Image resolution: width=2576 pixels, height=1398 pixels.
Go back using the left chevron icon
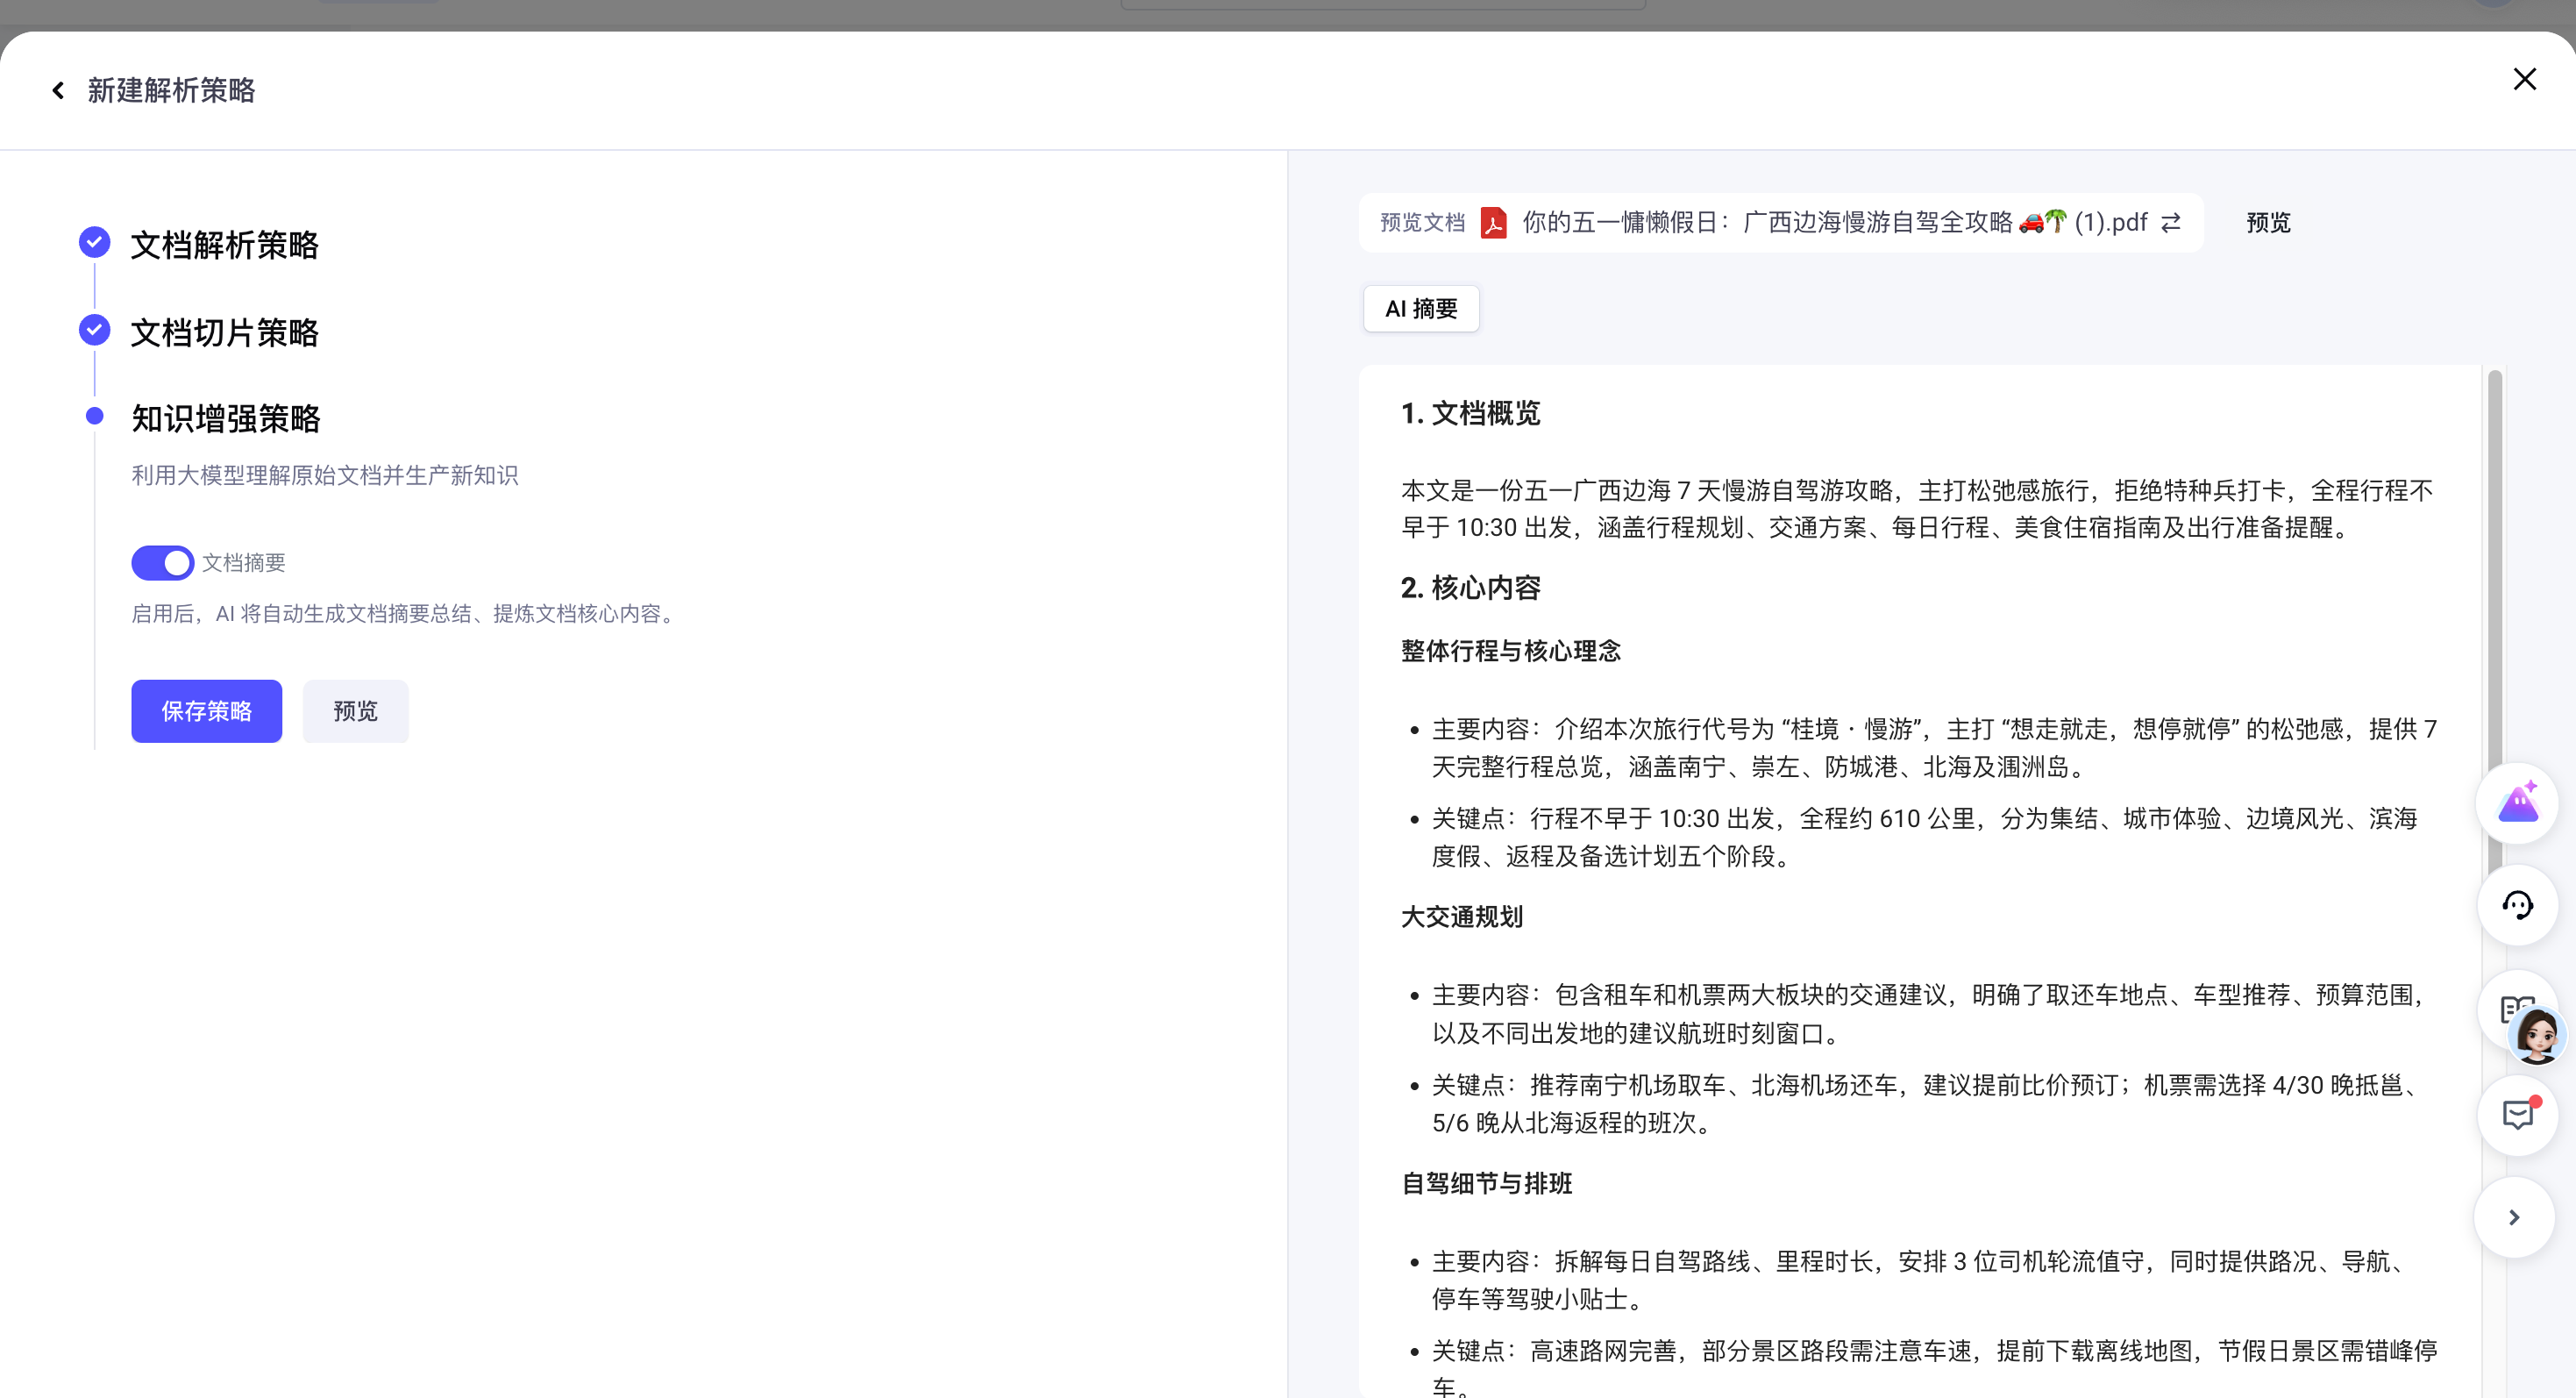click(58, 91)
